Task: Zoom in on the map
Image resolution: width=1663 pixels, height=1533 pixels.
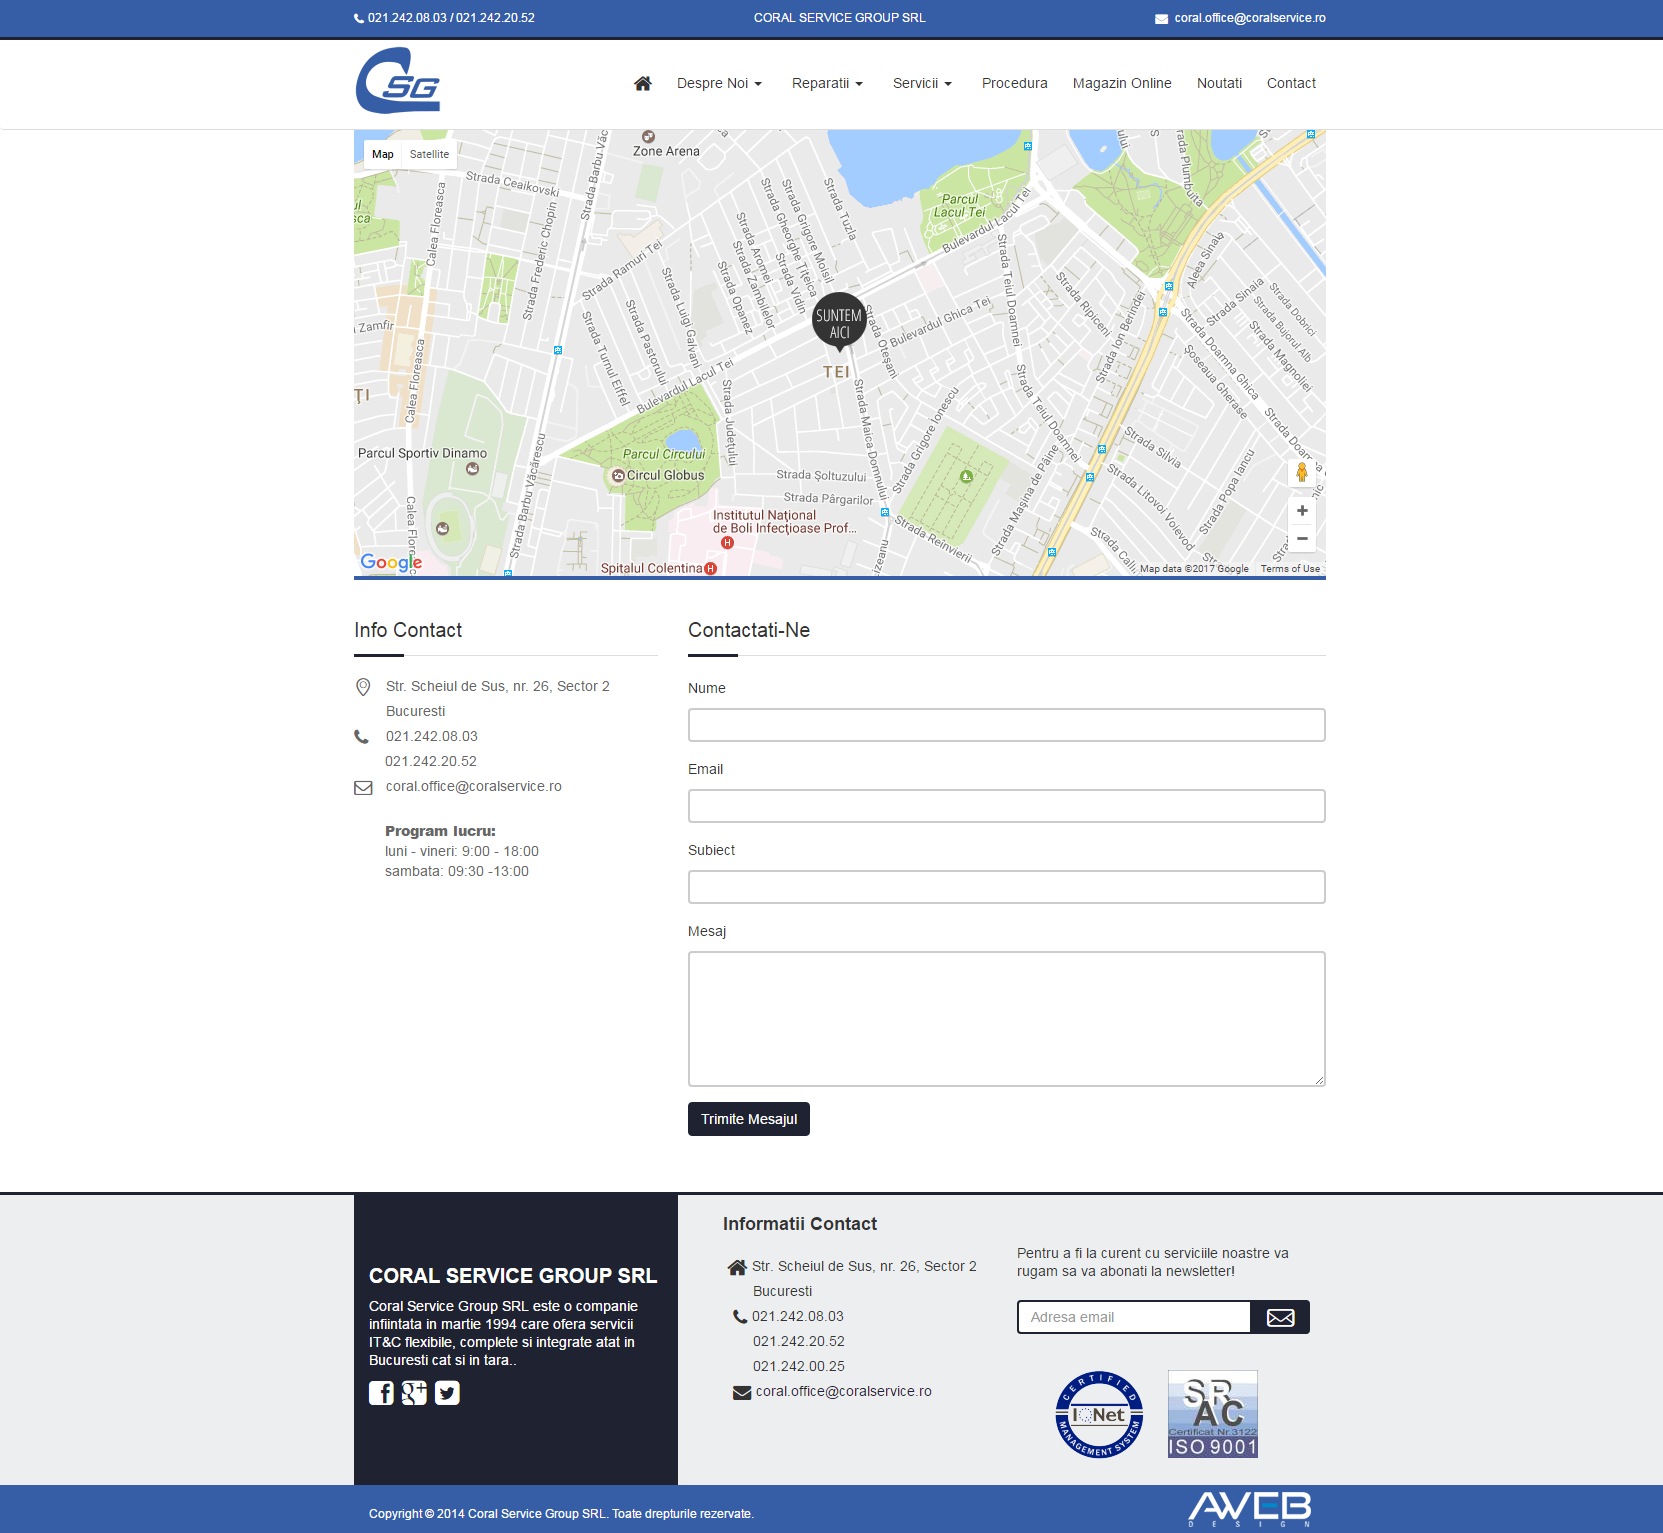Action: [1302, 511]
